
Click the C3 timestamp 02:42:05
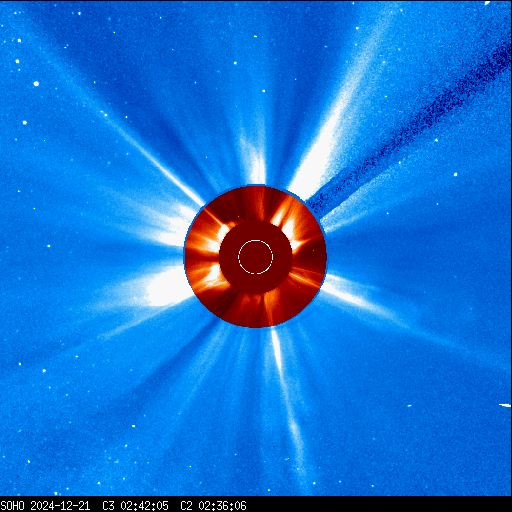[x=144, y=506]
